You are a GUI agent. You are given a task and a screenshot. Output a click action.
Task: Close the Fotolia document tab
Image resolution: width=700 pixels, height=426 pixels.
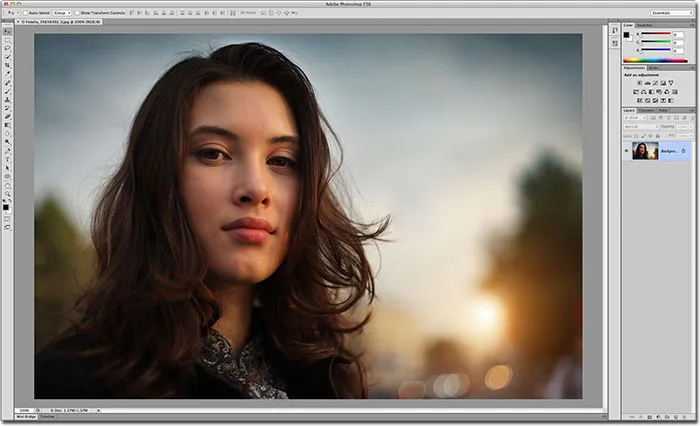18,21
